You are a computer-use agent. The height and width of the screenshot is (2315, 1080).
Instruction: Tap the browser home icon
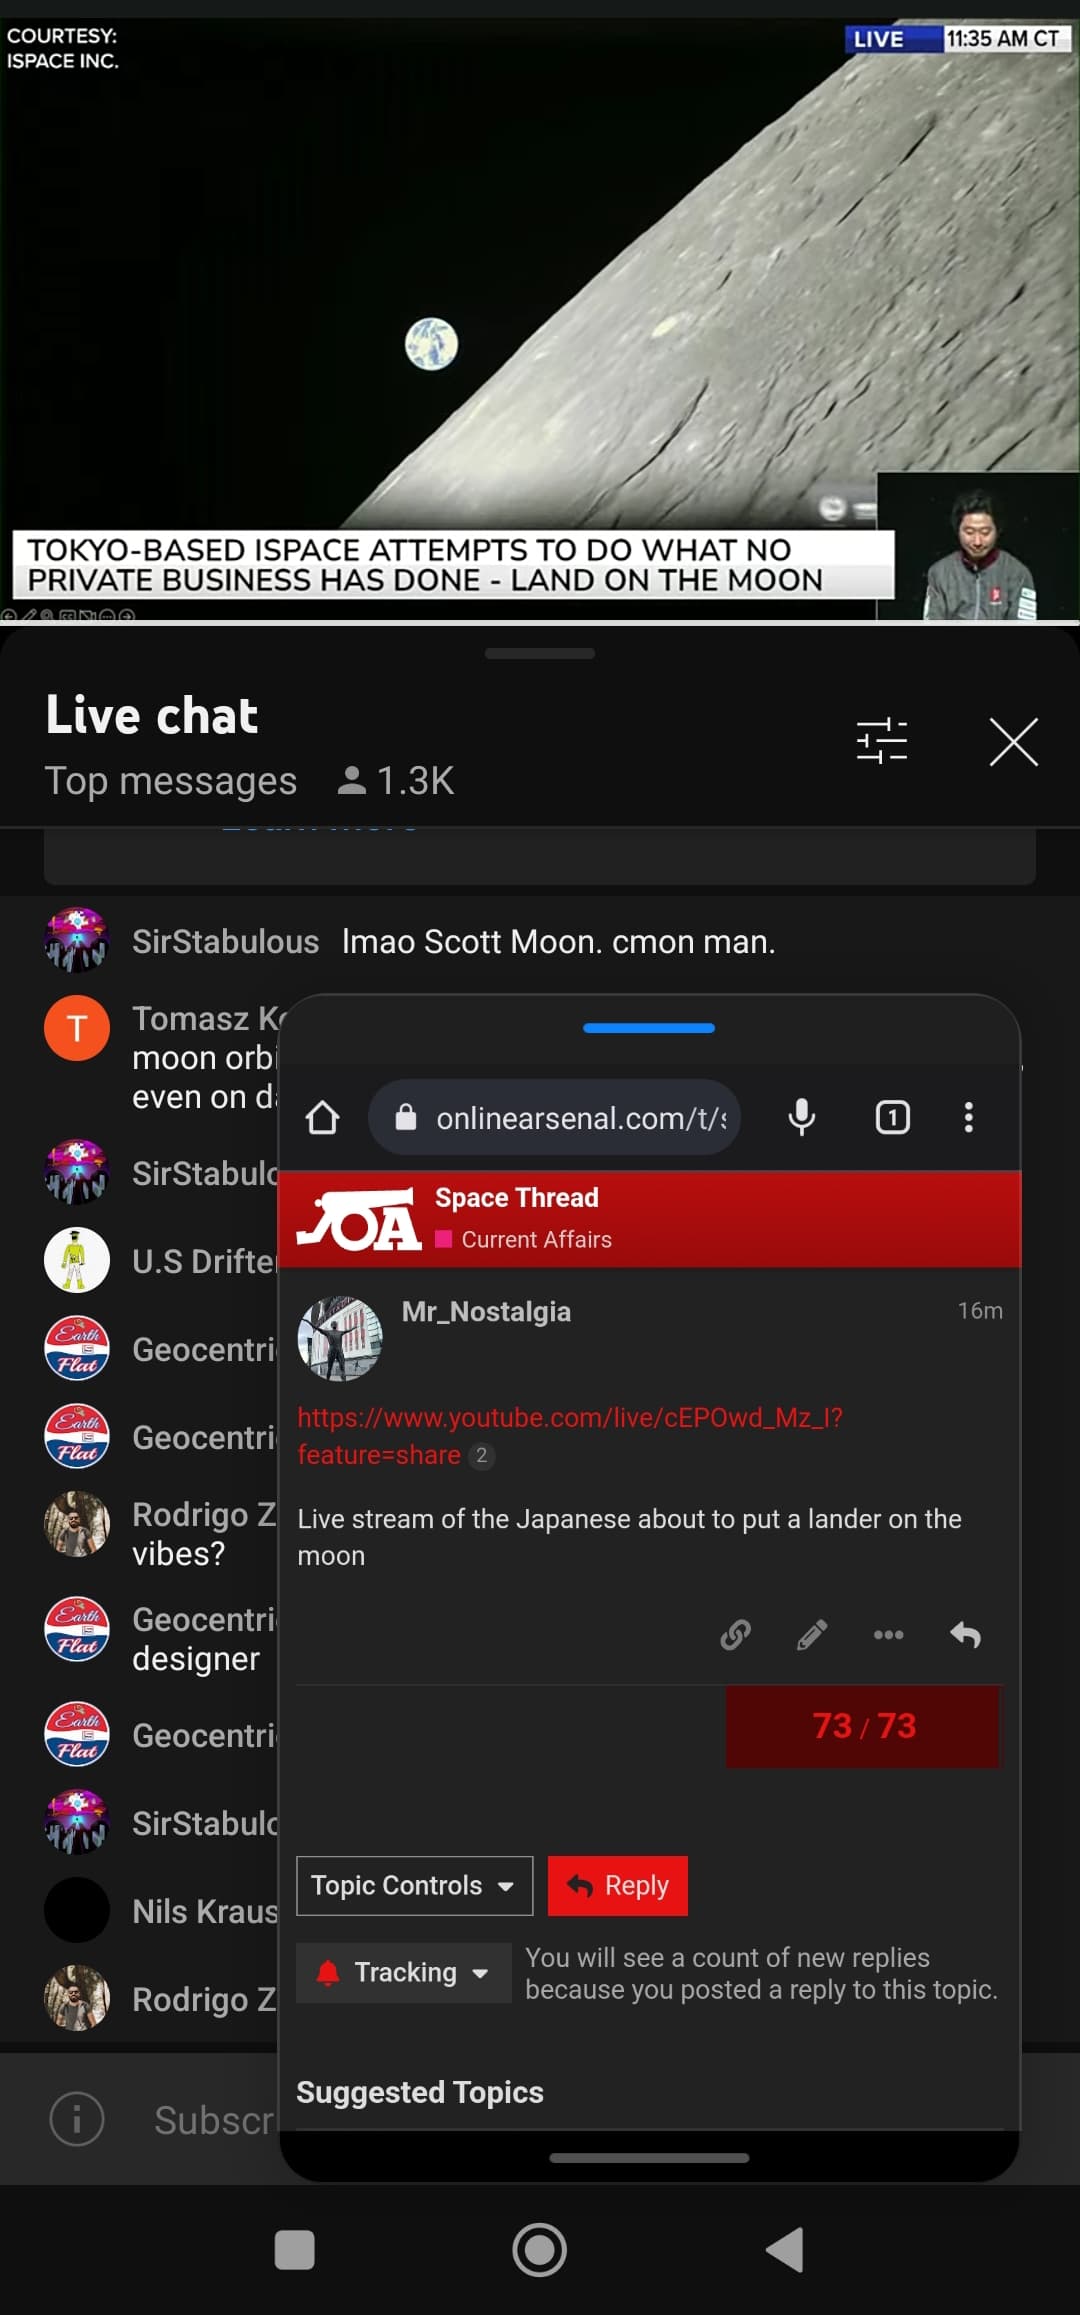(x=322, y=1117)
